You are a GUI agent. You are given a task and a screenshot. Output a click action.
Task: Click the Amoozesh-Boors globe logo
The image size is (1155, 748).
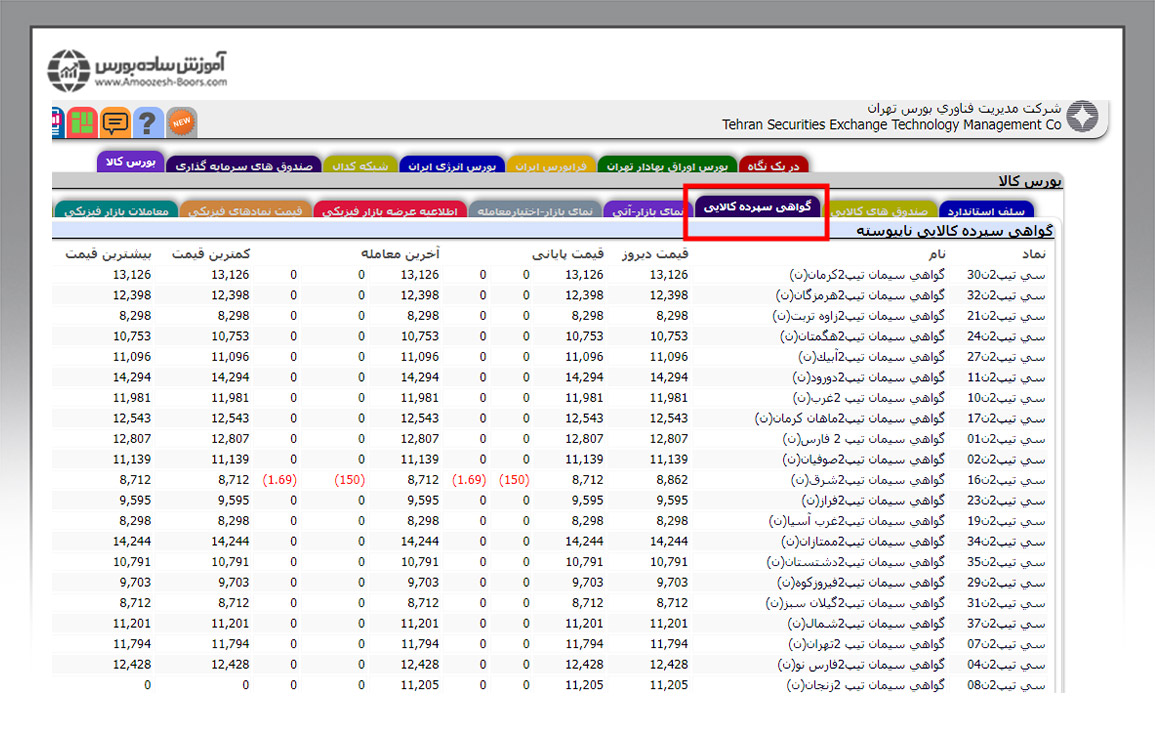point(70,70)
